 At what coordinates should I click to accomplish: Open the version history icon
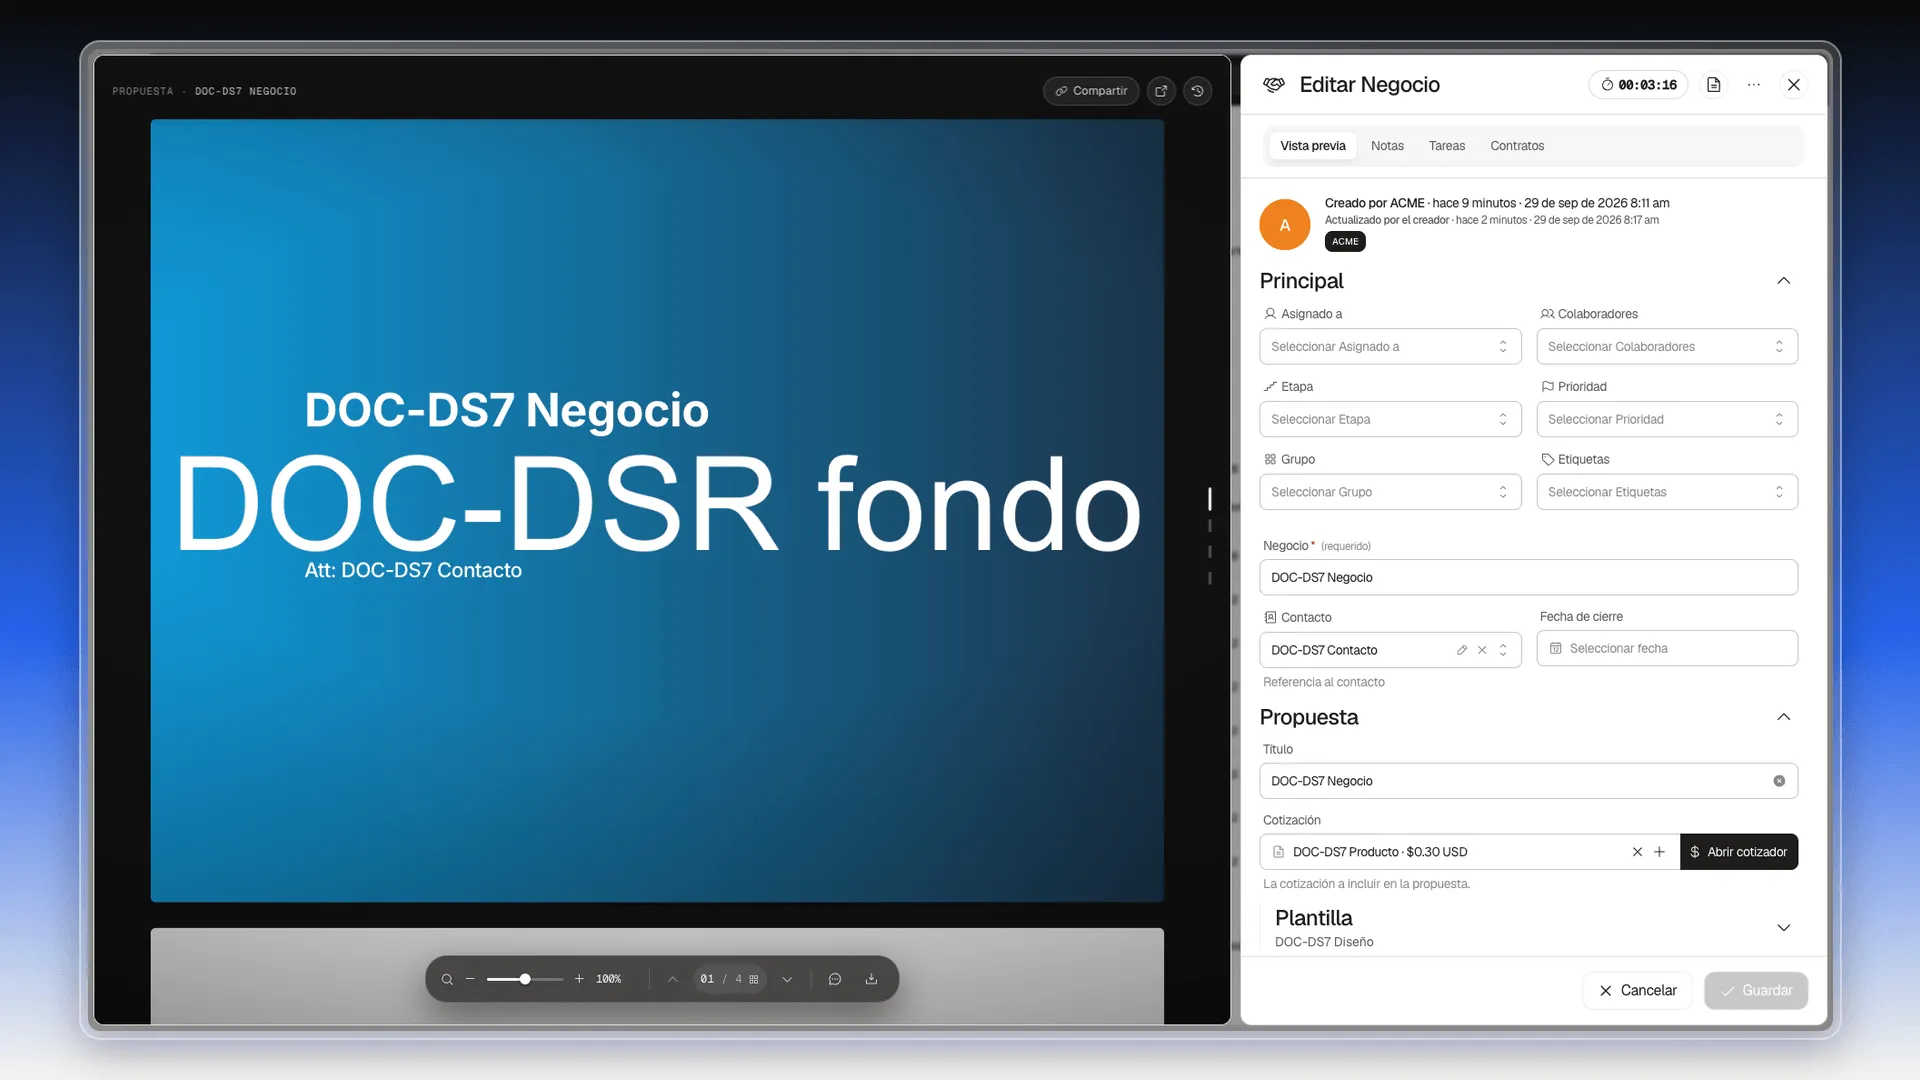tap(1197, 91)
